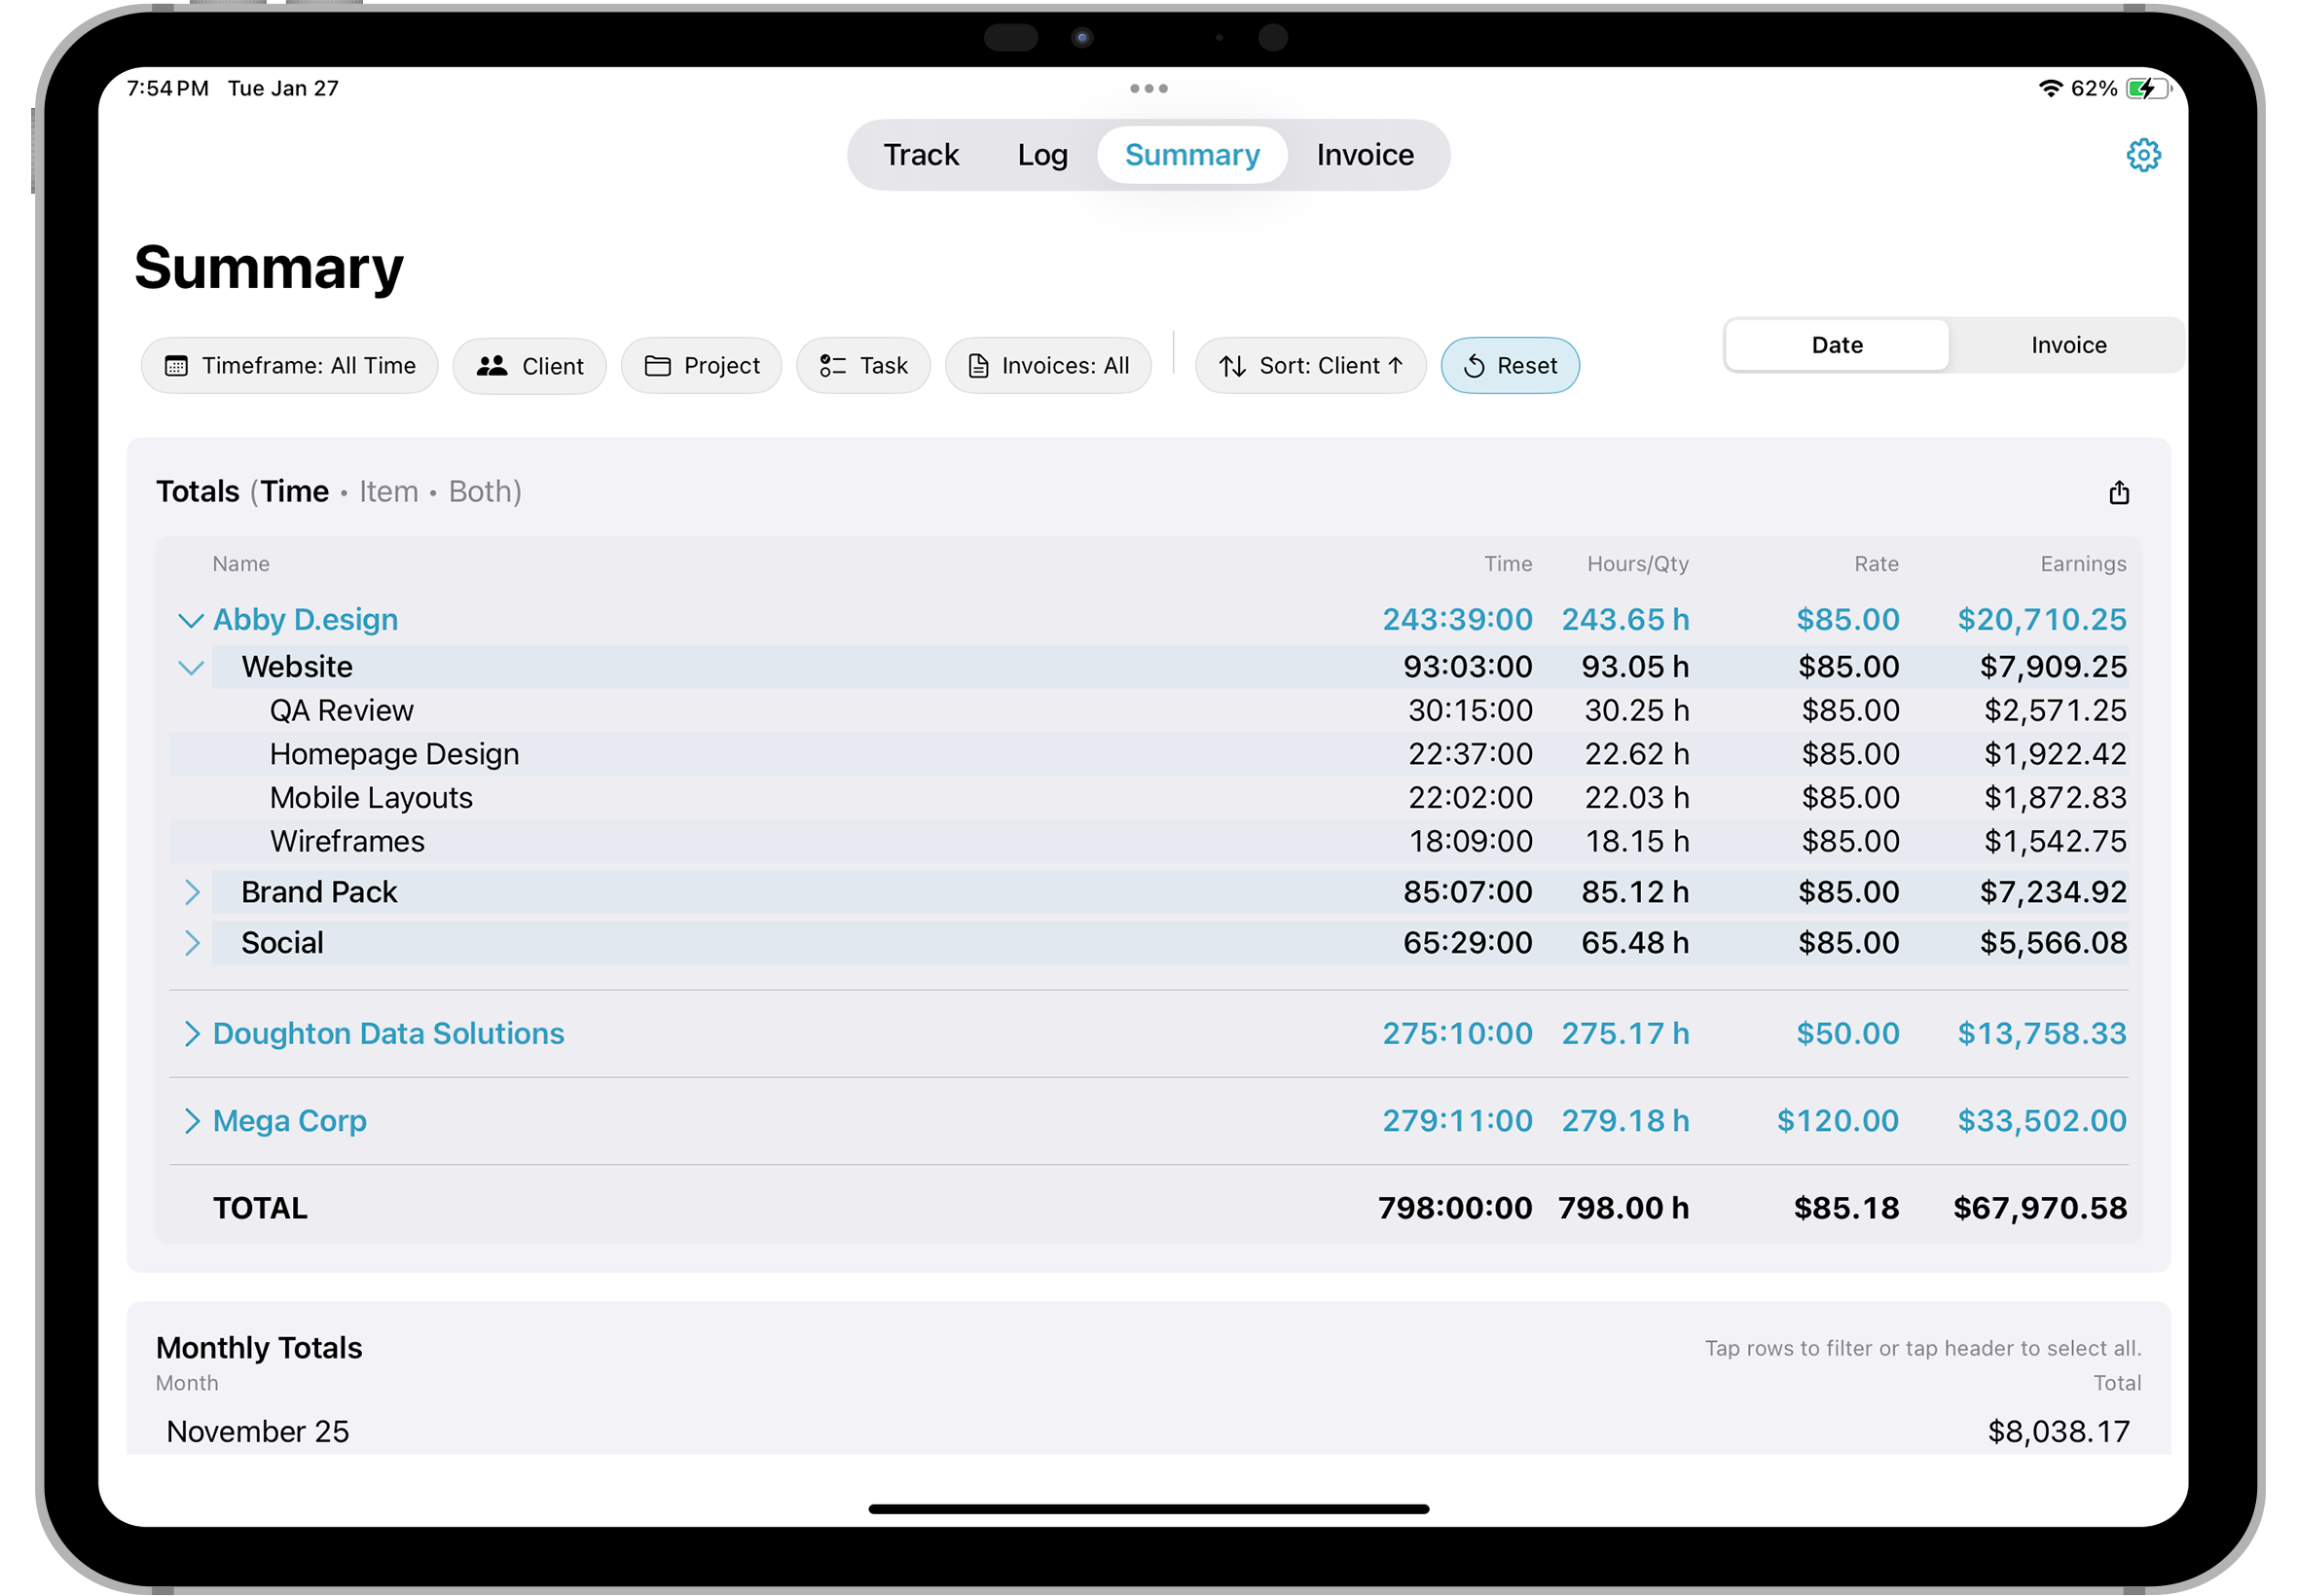Open the Invoice tab
This screenshot has width=2297, height=1596.
1364,154
